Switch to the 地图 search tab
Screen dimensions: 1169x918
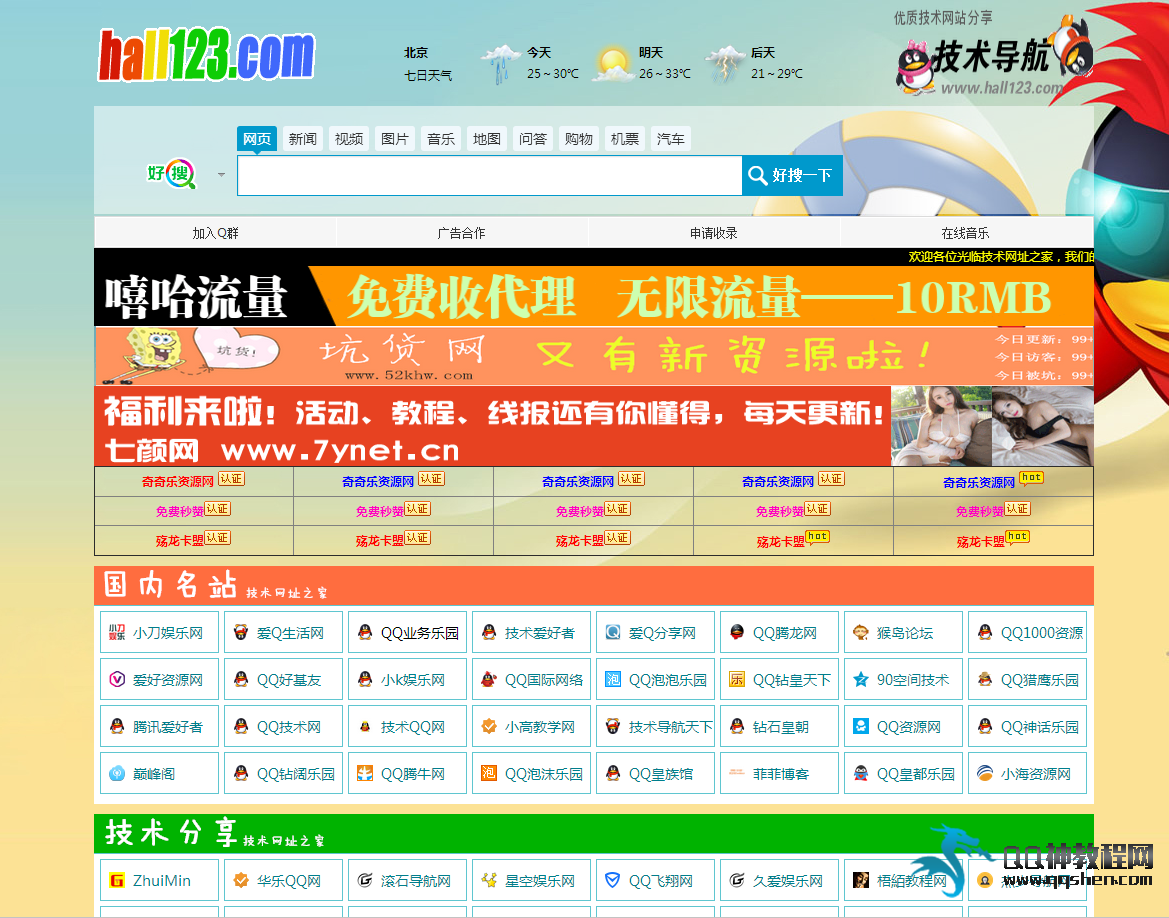pyautogui.click(x=487, y=139)
